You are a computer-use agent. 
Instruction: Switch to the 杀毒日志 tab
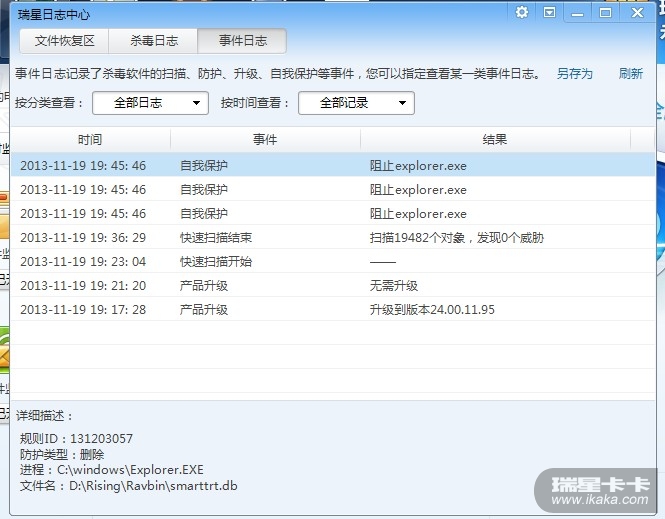(x=154, y=41)
